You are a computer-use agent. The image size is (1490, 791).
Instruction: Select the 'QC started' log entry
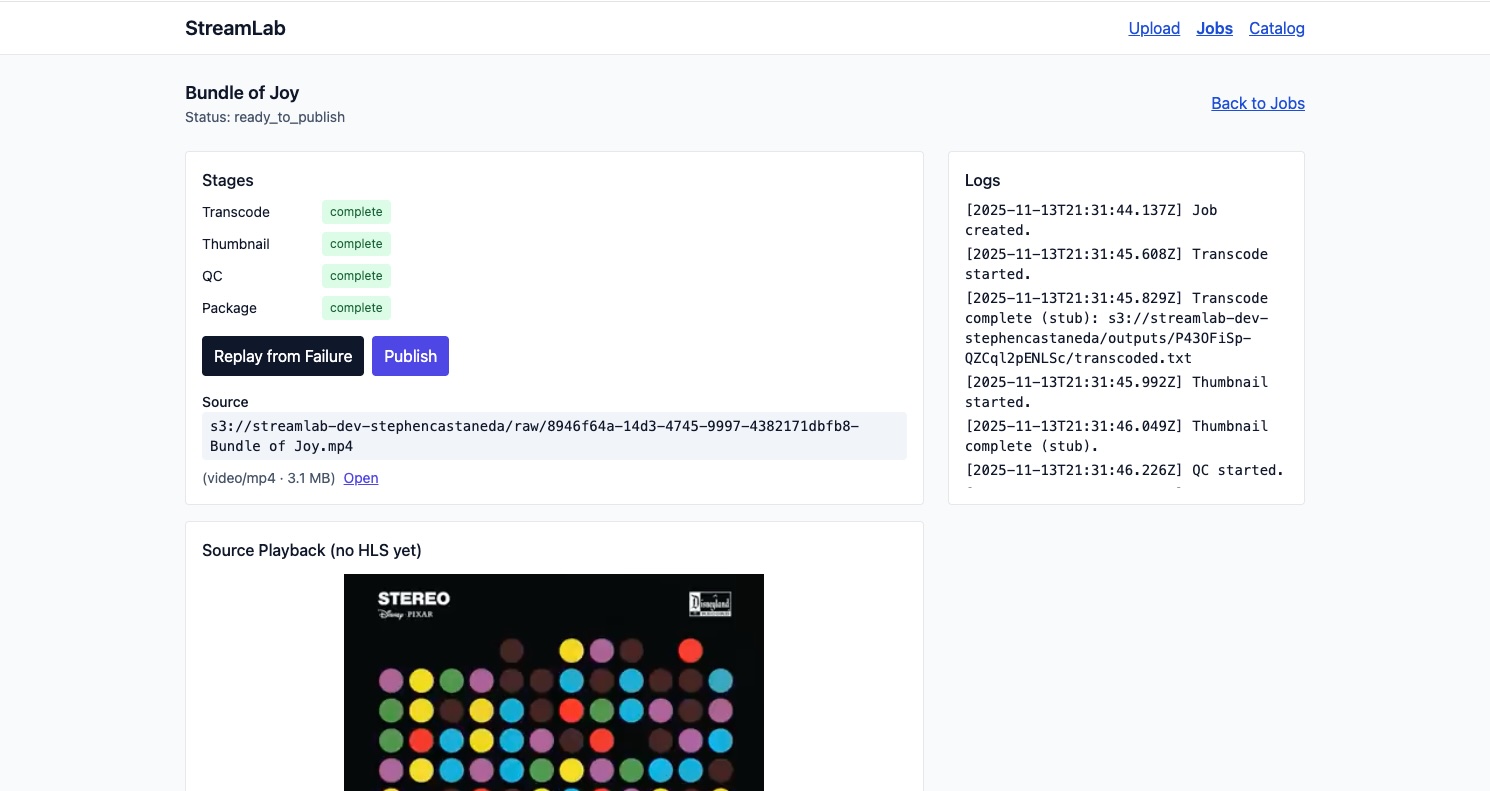tap(1124, 470)
